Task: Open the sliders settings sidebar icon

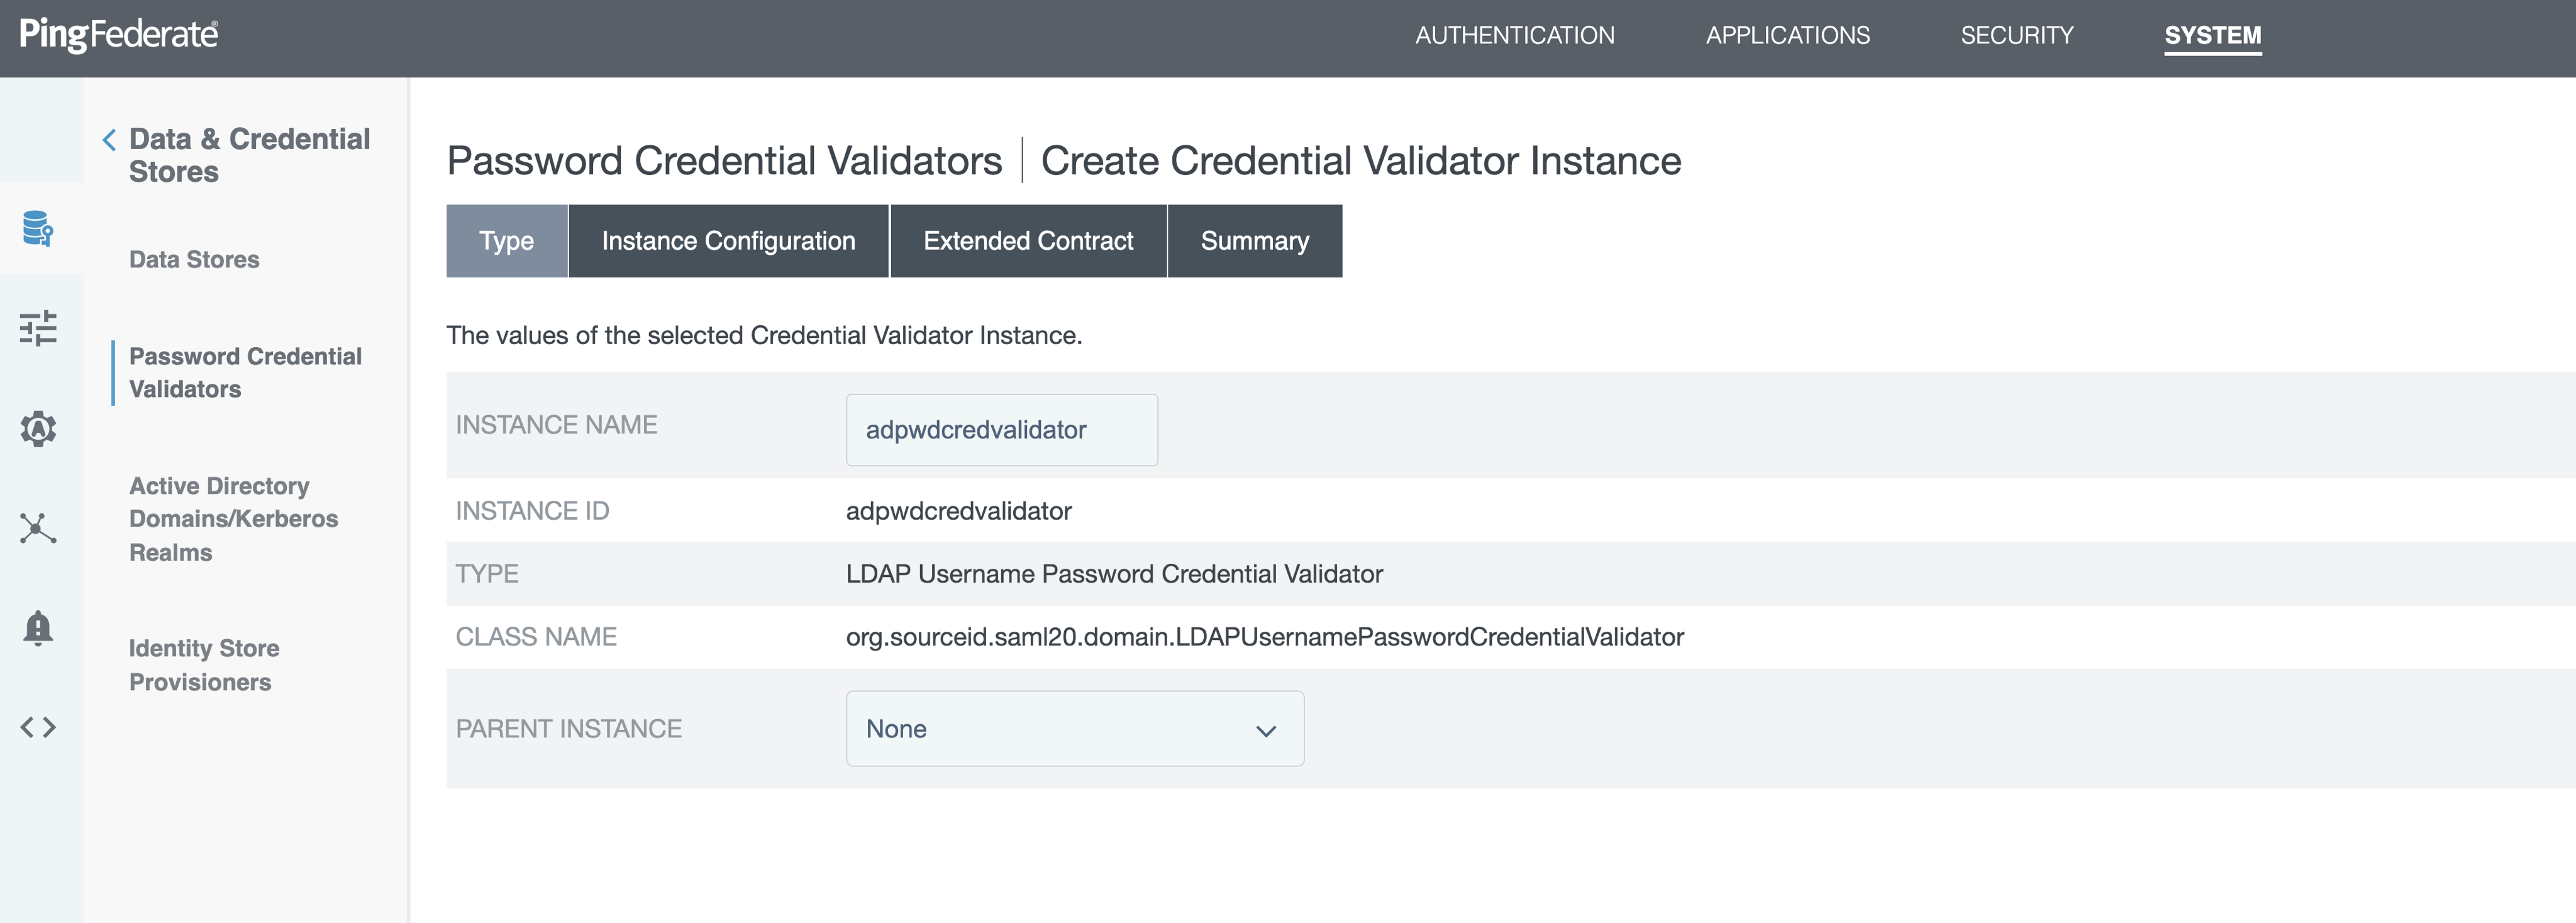Action: pos(38,328)
